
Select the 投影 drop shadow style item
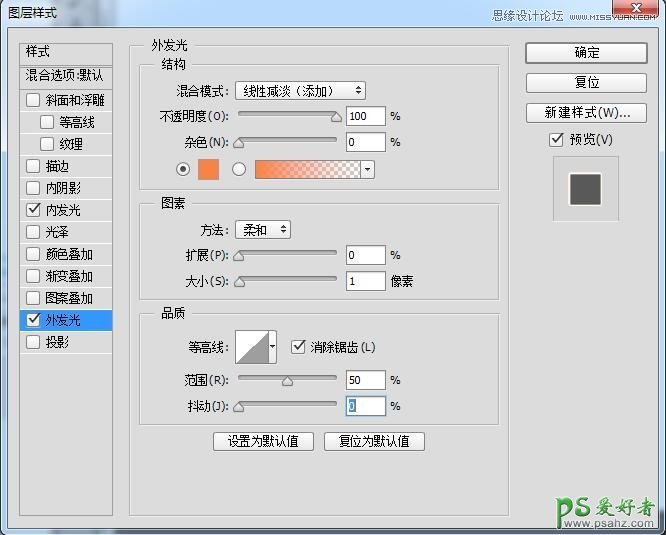coord(57,342)
